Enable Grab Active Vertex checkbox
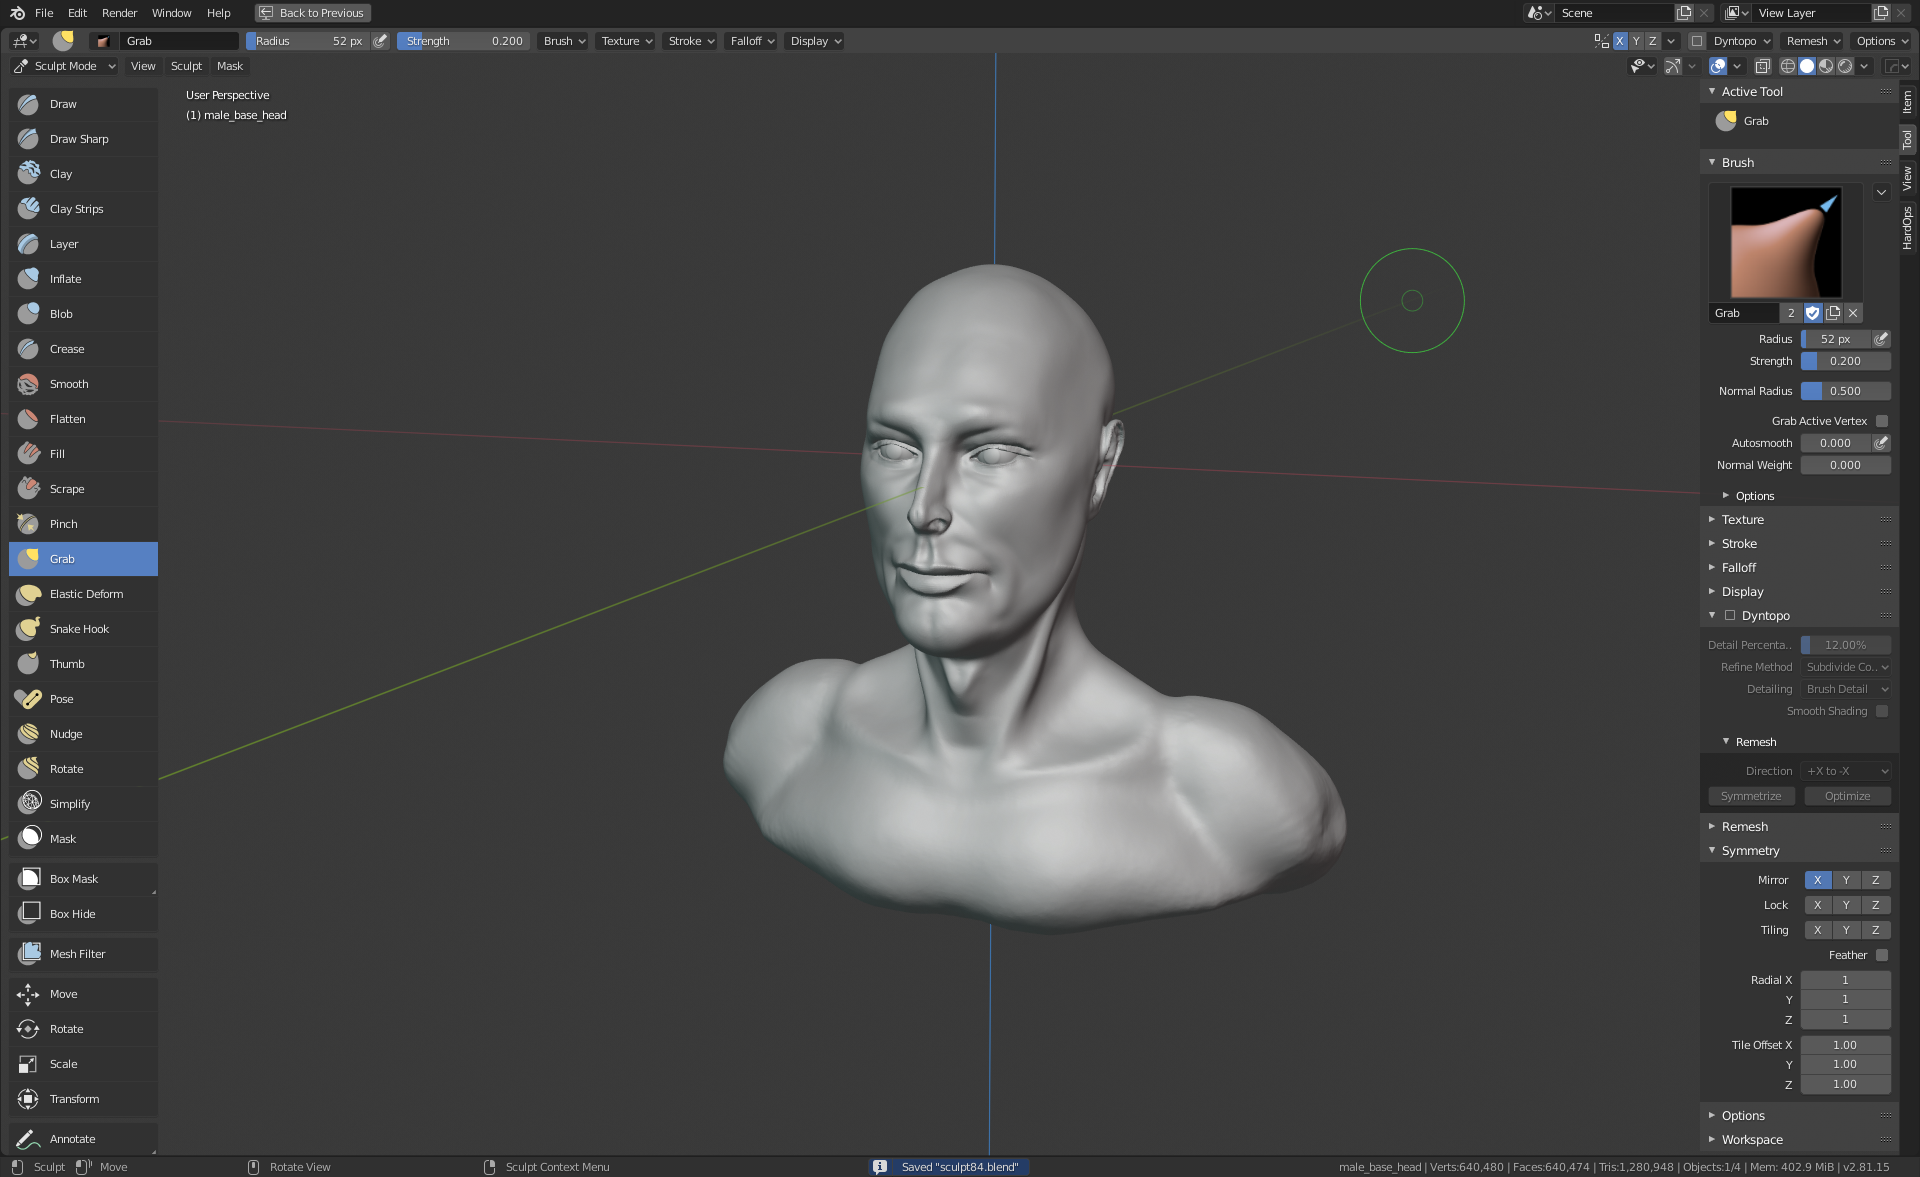The width and height of the screenshot is (1920, 1177). point(1882,421)
